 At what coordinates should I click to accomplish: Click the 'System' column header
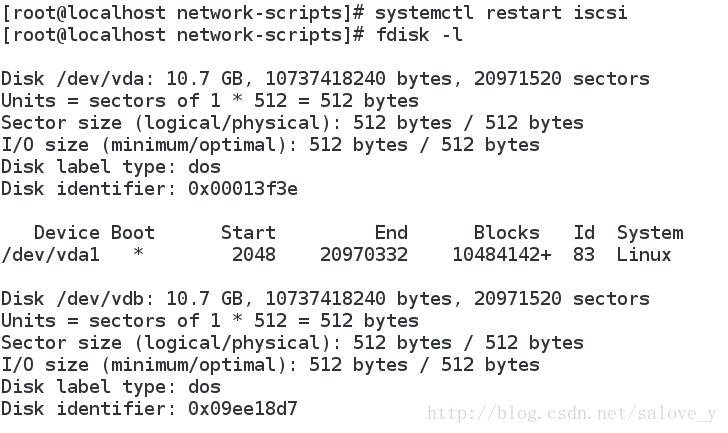[650, 233]
